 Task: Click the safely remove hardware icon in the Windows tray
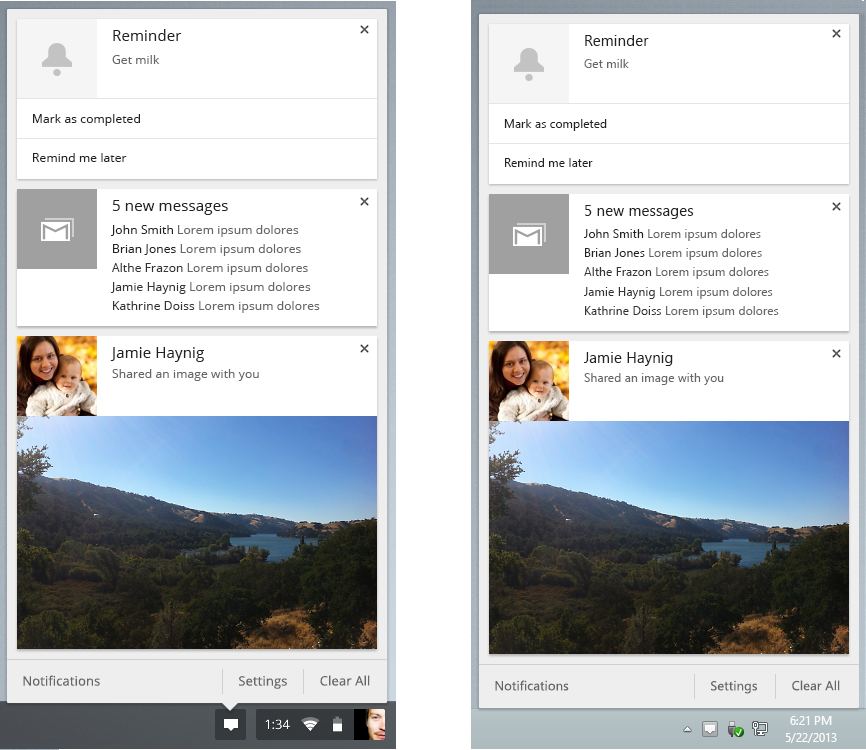pyautogui.click(x=735, y=730)
